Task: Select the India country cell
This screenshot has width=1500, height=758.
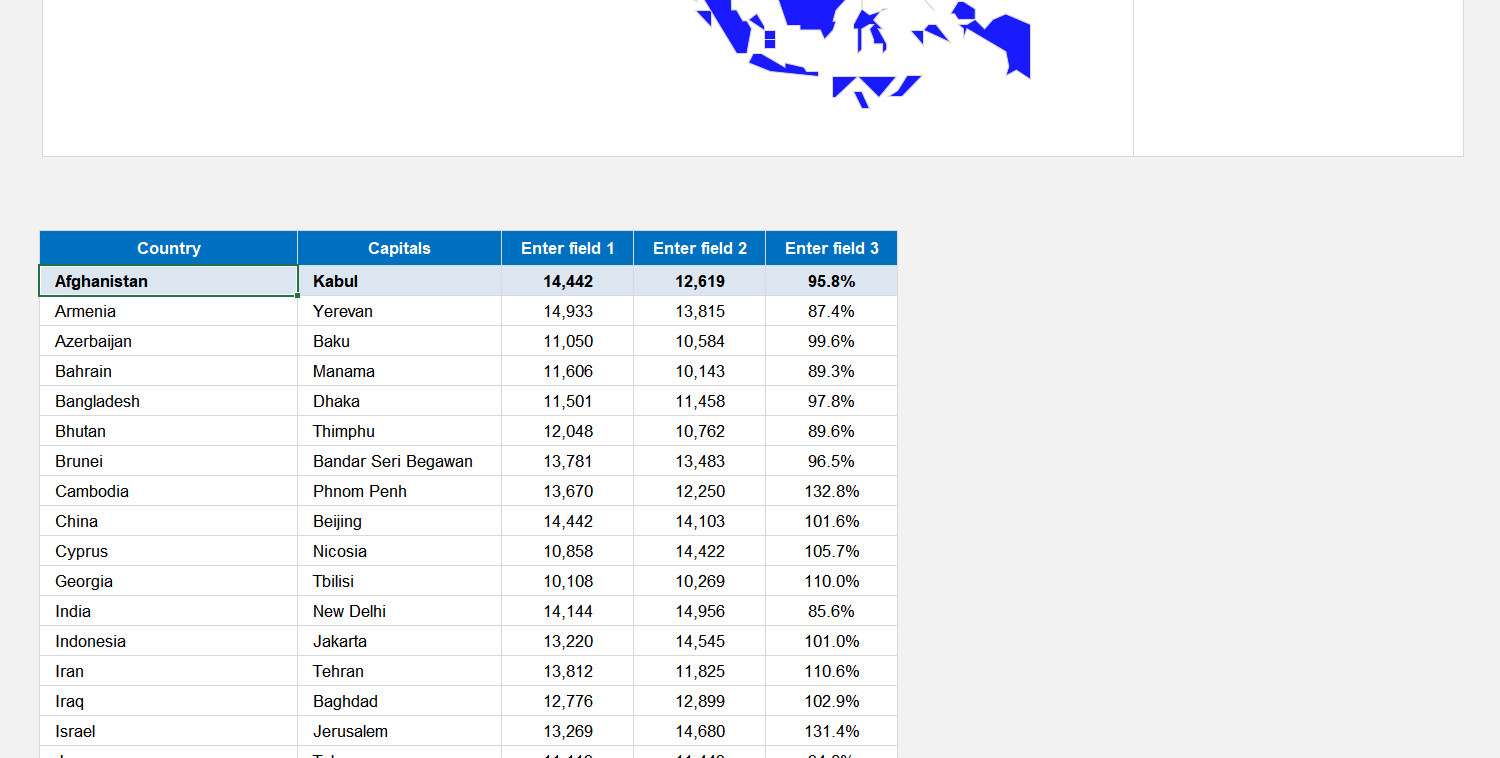Action: [168, 611]
